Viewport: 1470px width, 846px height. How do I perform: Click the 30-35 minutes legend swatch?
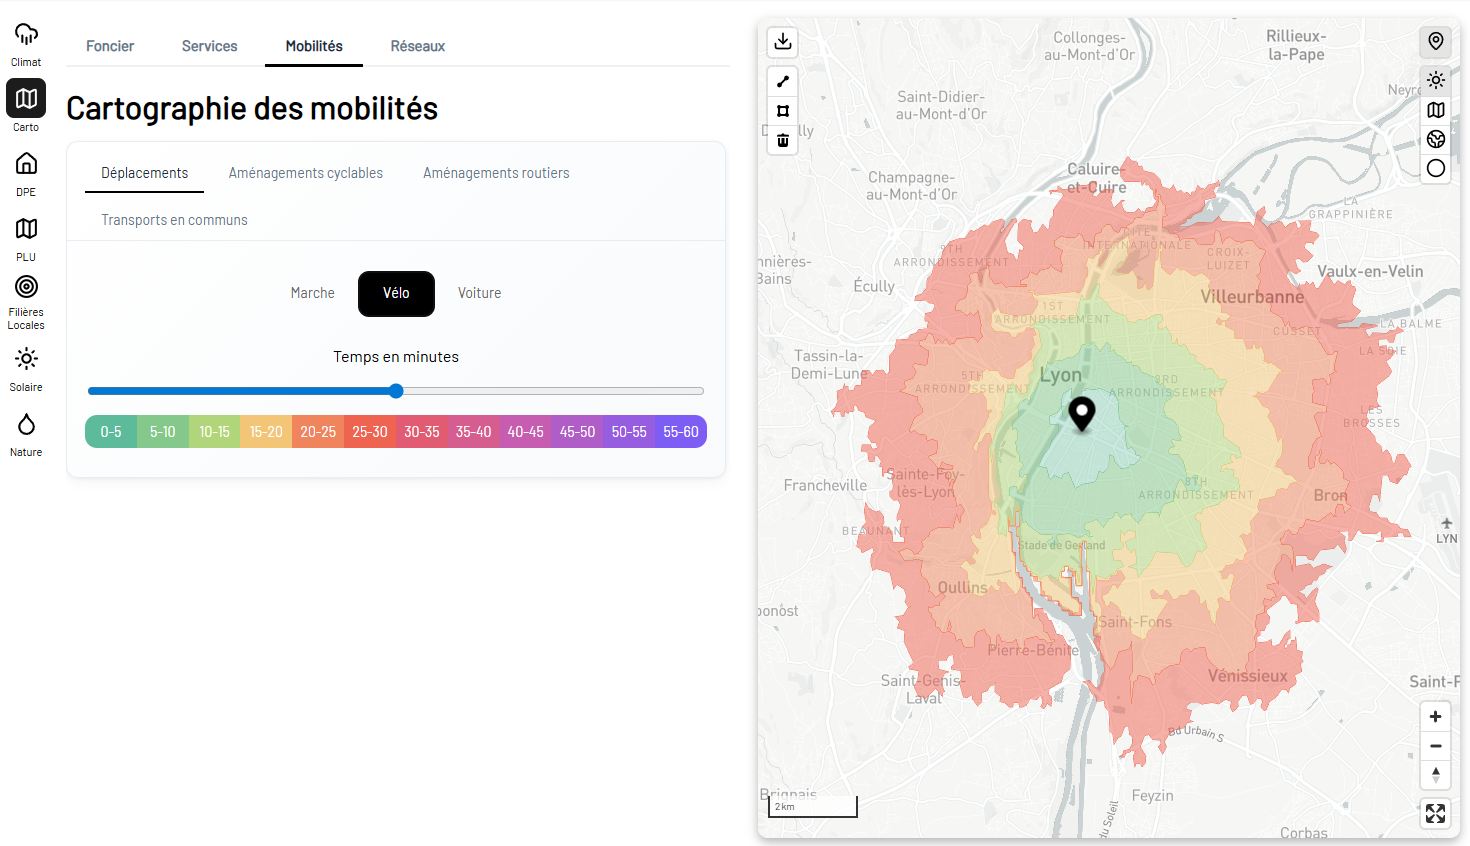422,432
